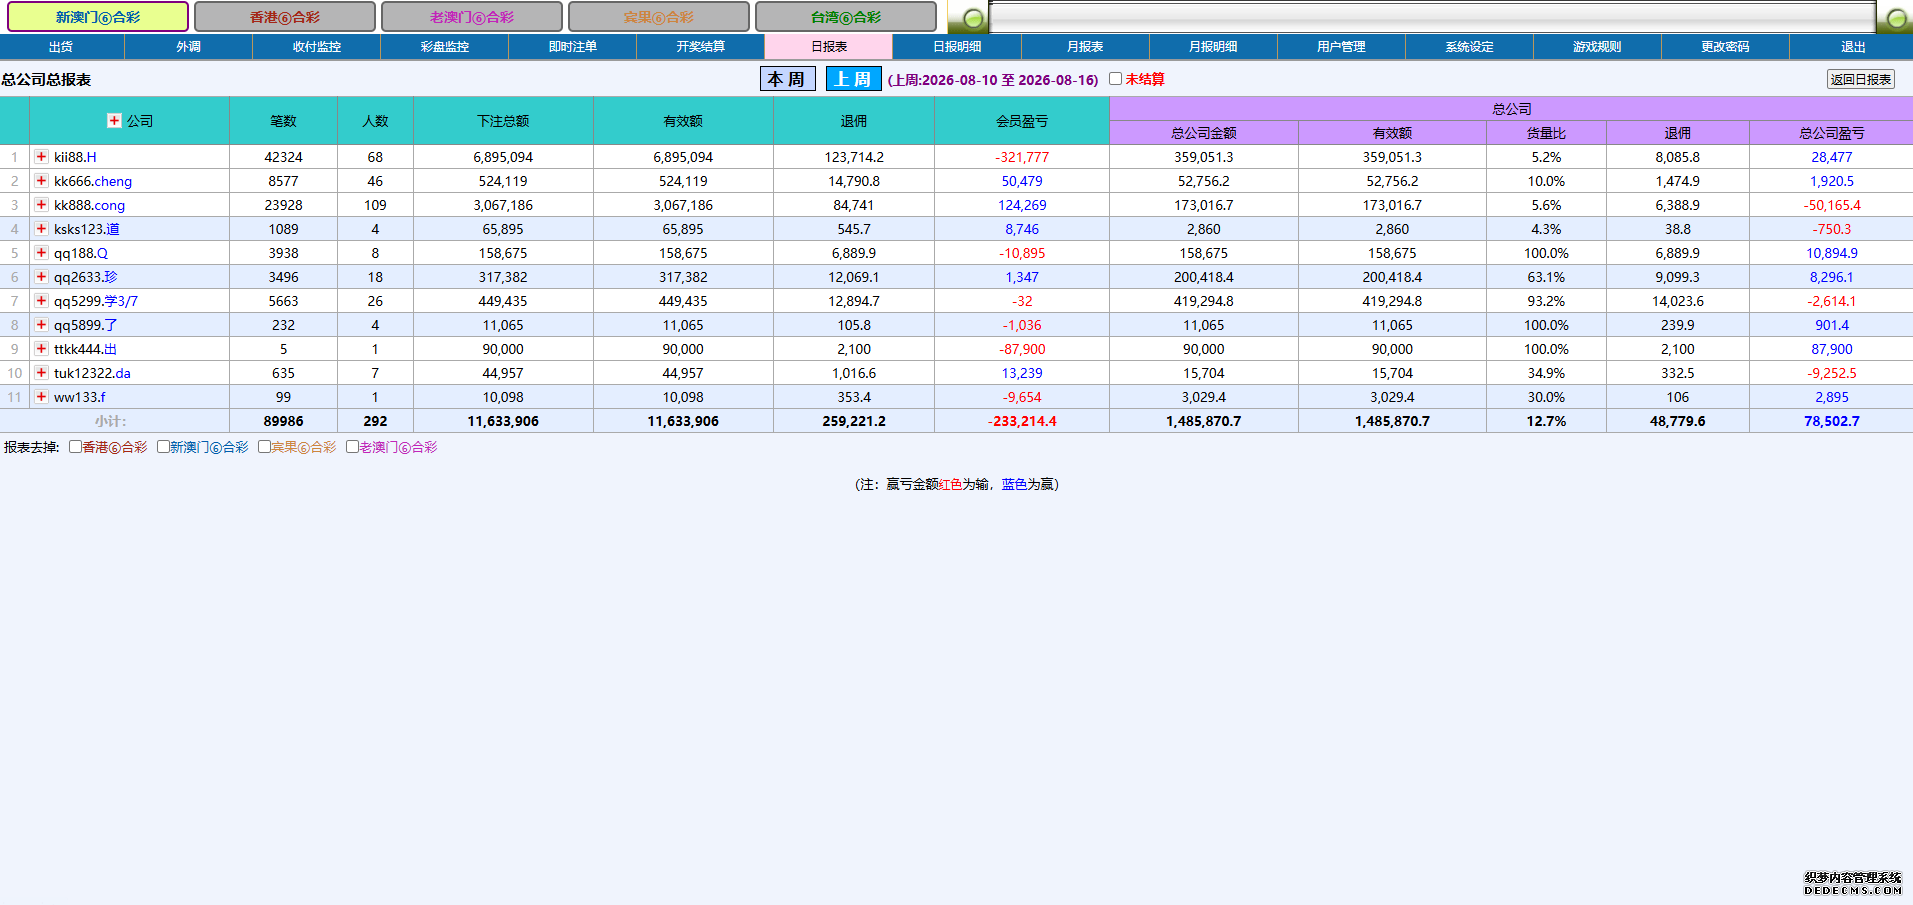
Task: Switch to the 老澳门⑥合彩 lottery tab
Action: pyautogui.click(x=472, y=17)
